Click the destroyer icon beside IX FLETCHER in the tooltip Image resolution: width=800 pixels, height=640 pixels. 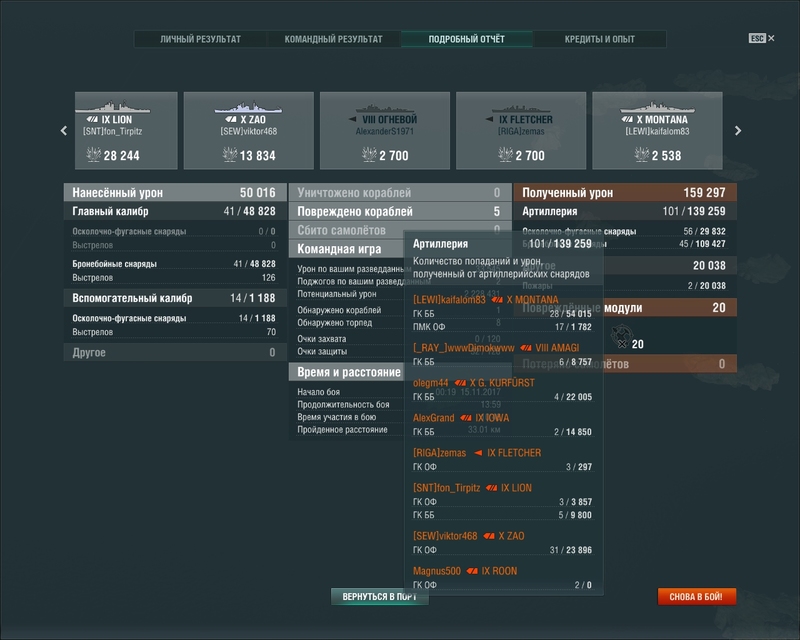coord(478,453)
